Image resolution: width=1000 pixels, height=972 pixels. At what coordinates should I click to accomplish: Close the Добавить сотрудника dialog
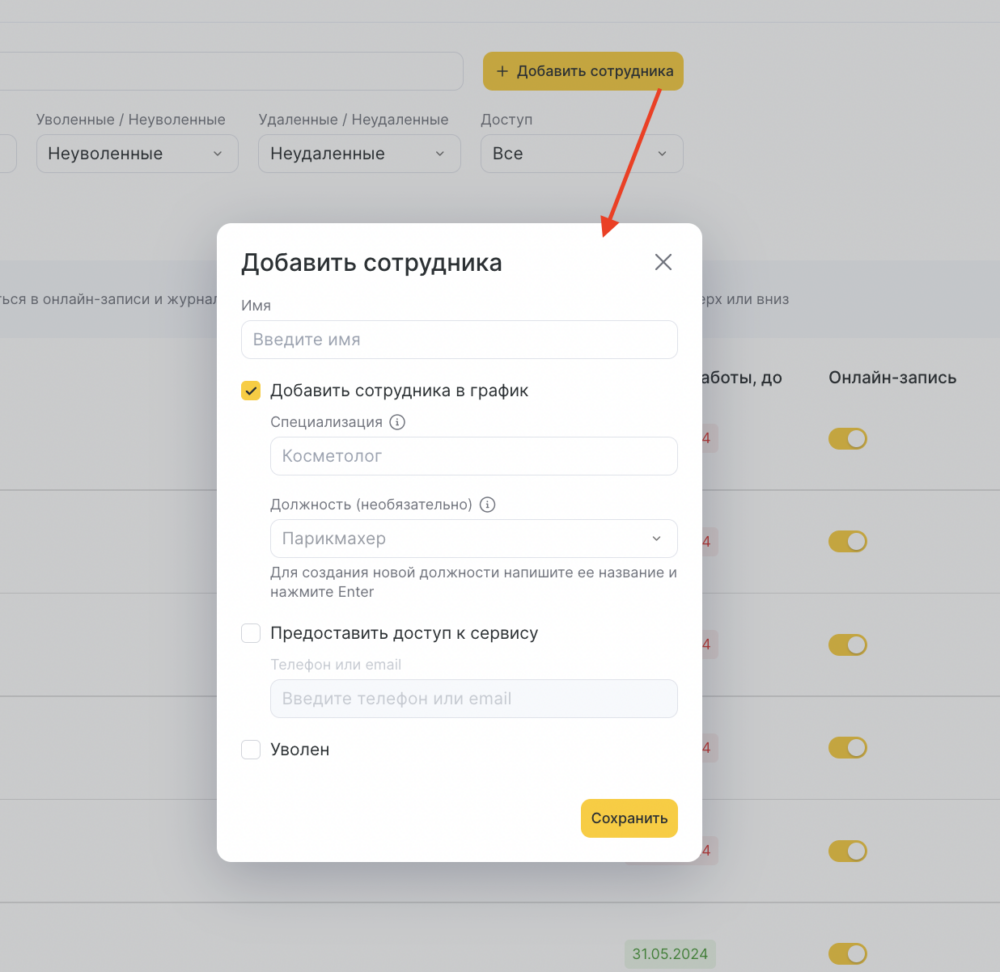point(663,262)
